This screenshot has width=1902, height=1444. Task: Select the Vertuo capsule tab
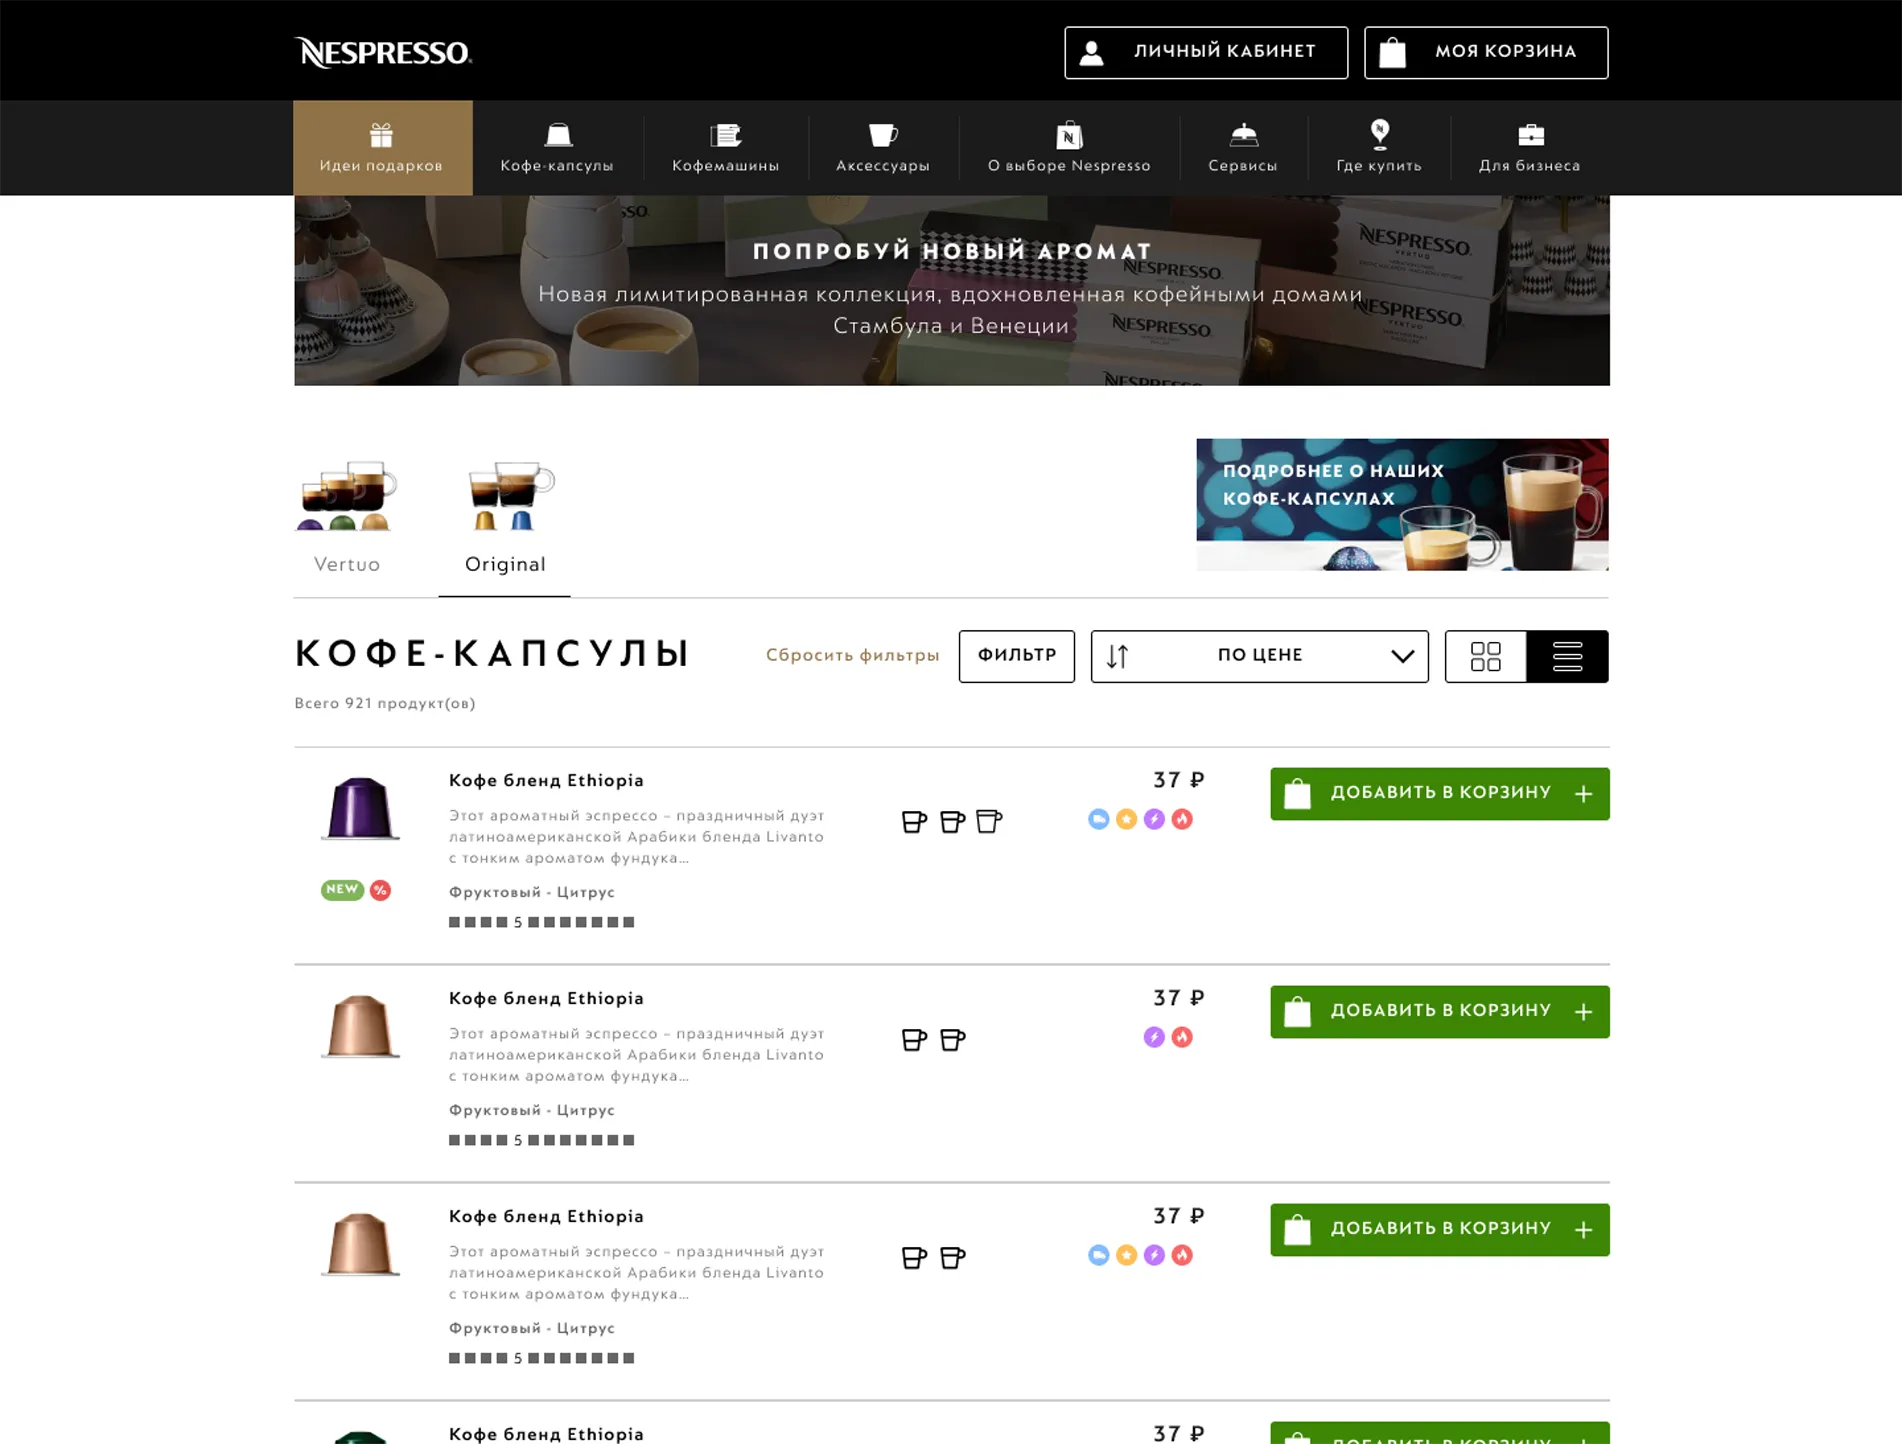click(x=347, y=517)
